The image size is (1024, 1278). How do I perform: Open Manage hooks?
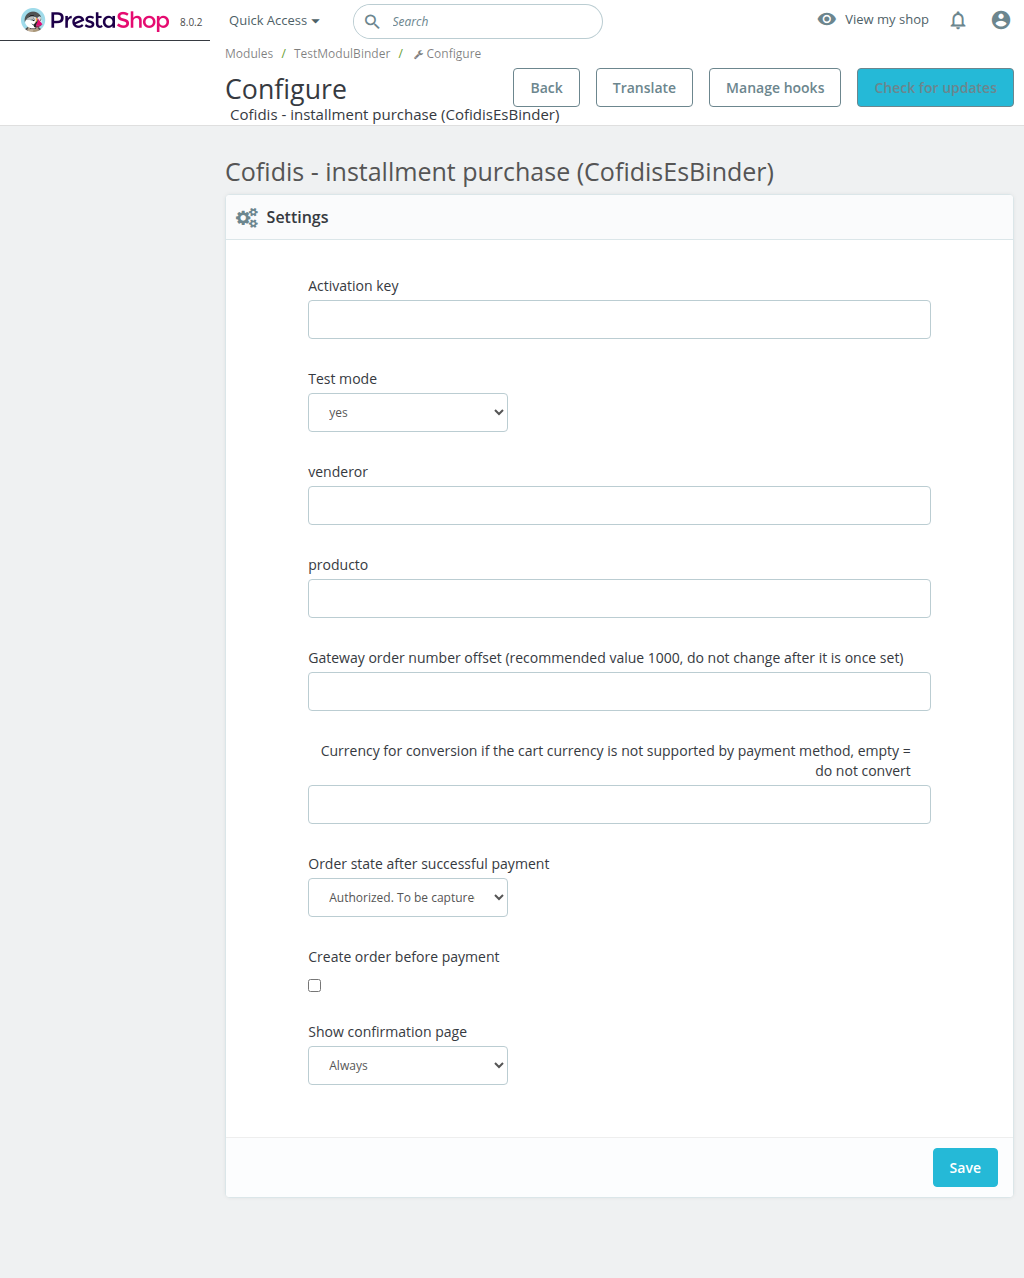(775, 87)
